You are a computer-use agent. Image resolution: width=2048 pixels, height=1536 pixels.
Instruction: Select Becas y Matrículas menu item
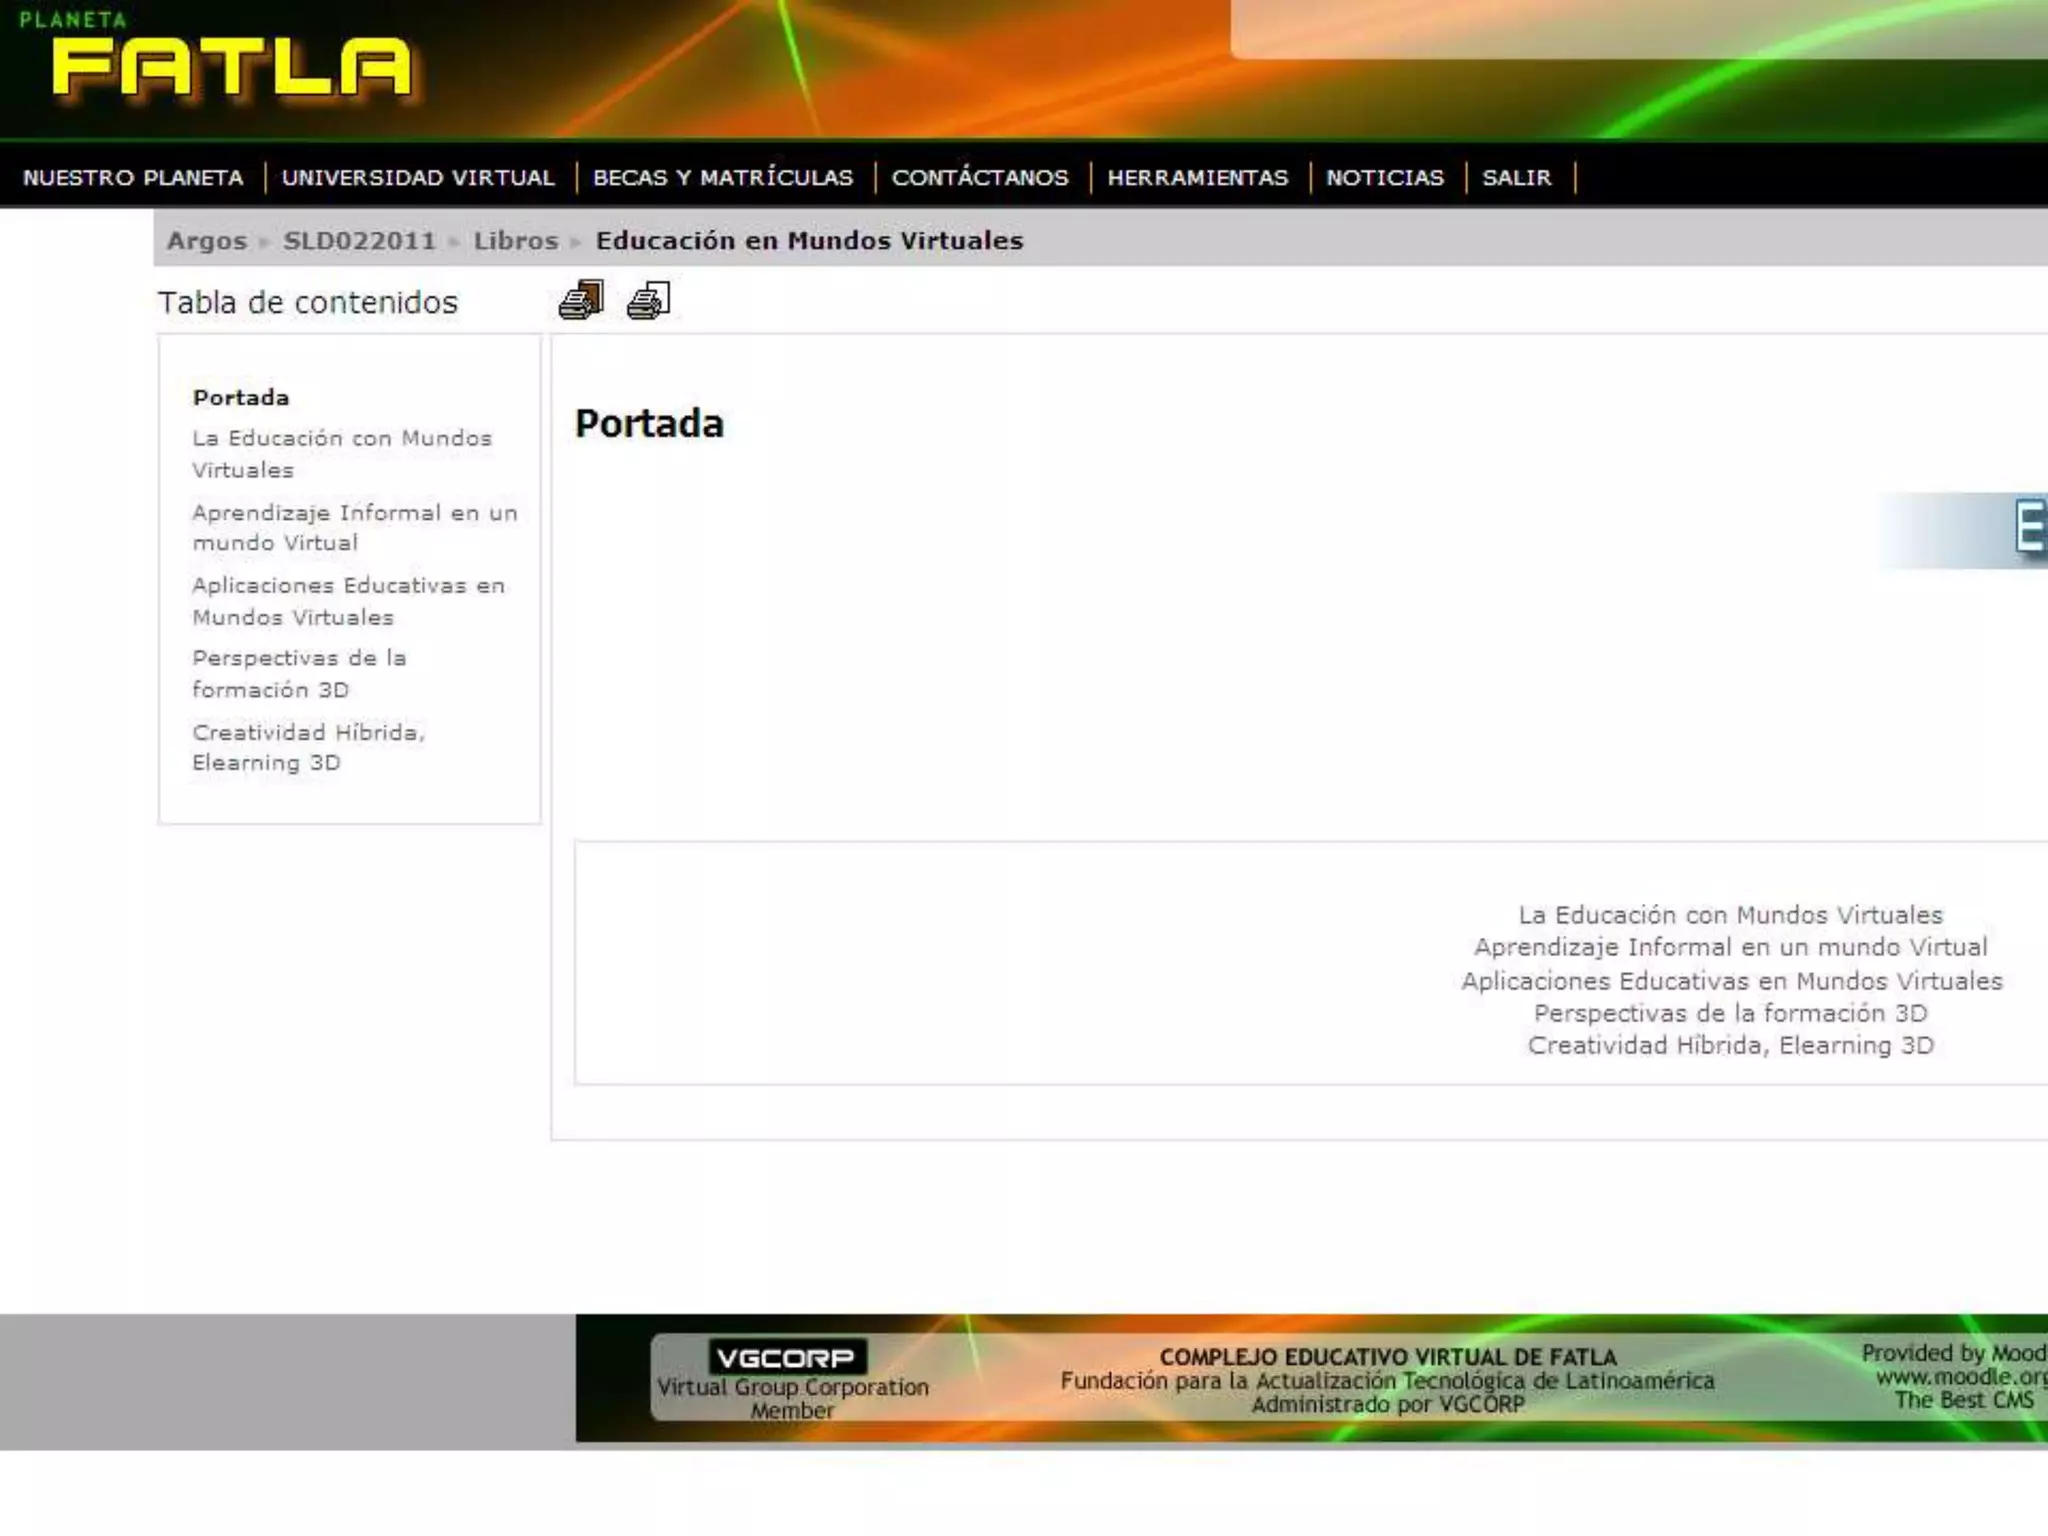point(722,178)
